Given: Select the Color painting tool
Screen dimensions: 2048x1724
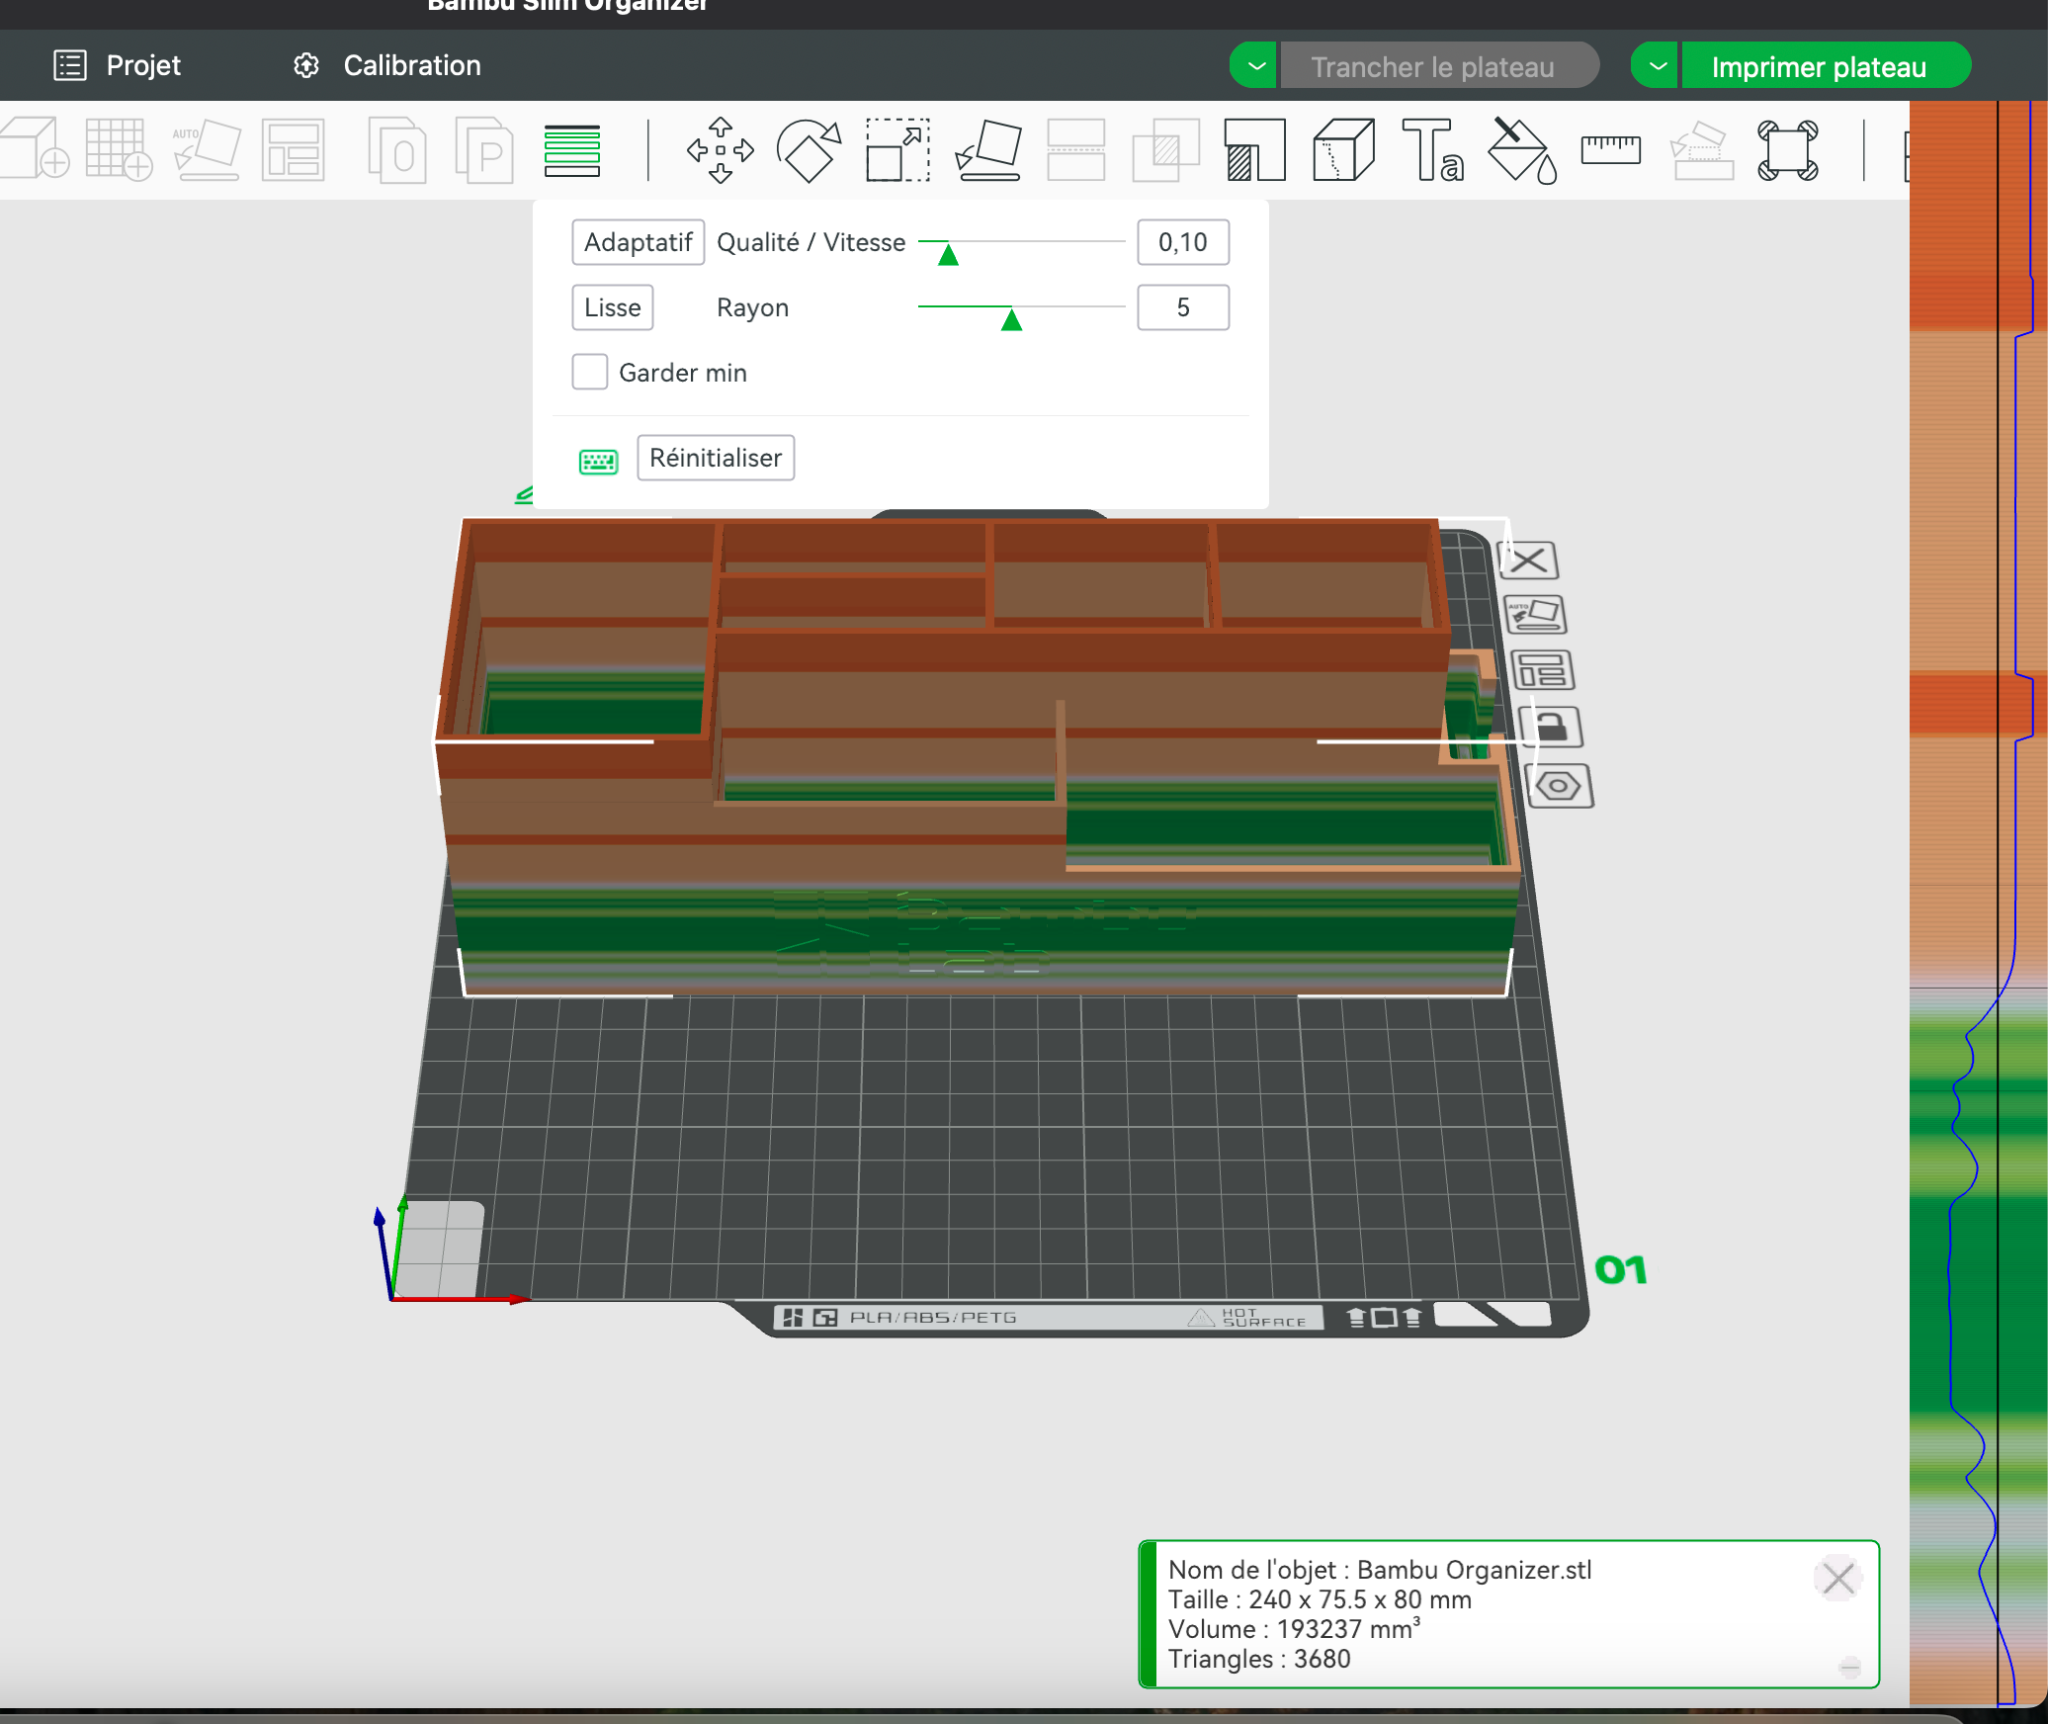Looking at the screenshot, I should point(1522,150).
